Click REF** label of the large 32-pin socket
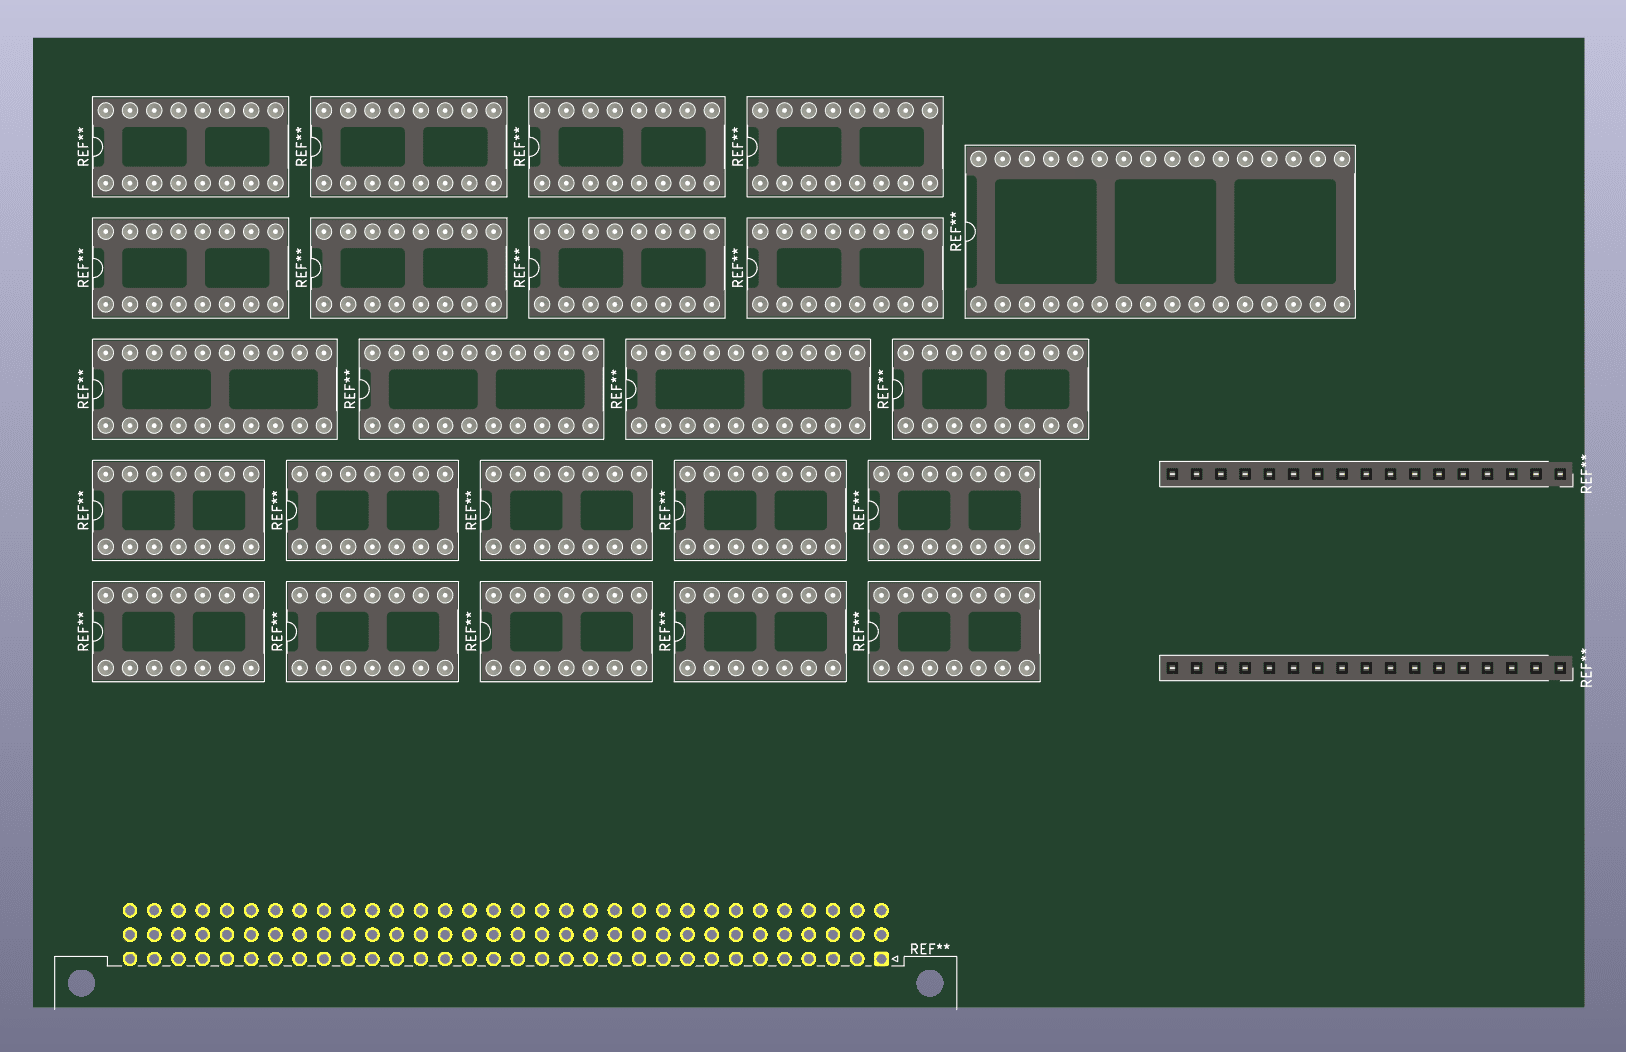Image resolution: width=1626 pixels, height=1052 pixels. [956, 231]
